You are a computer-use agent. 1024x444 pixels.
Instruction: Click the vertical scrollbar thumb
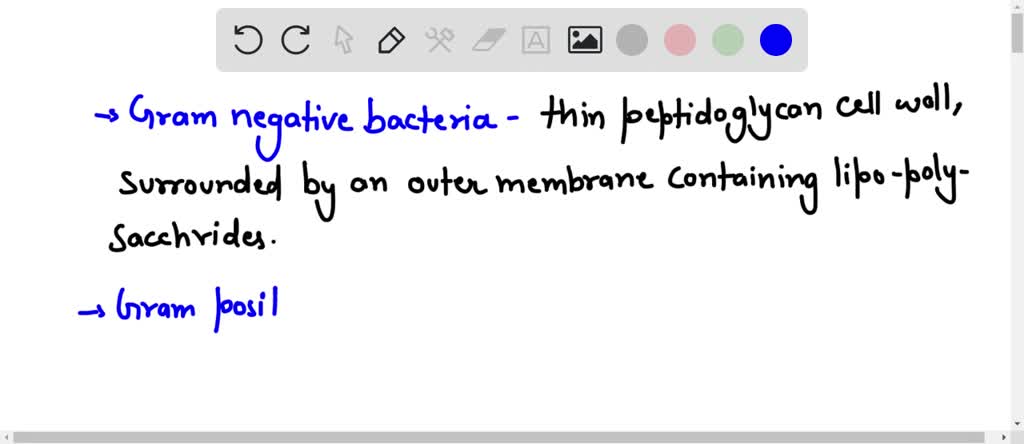click(1017, 33)
